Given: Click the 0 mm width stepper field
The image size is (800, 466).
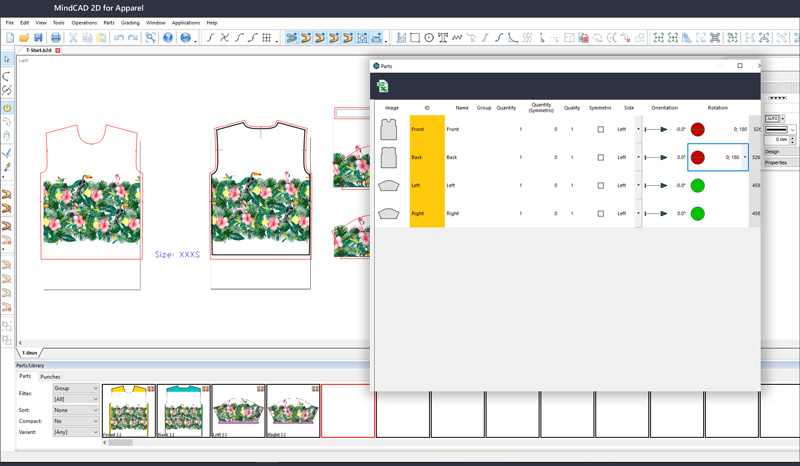Looking at the screenshot, I should tap(778, 139).
